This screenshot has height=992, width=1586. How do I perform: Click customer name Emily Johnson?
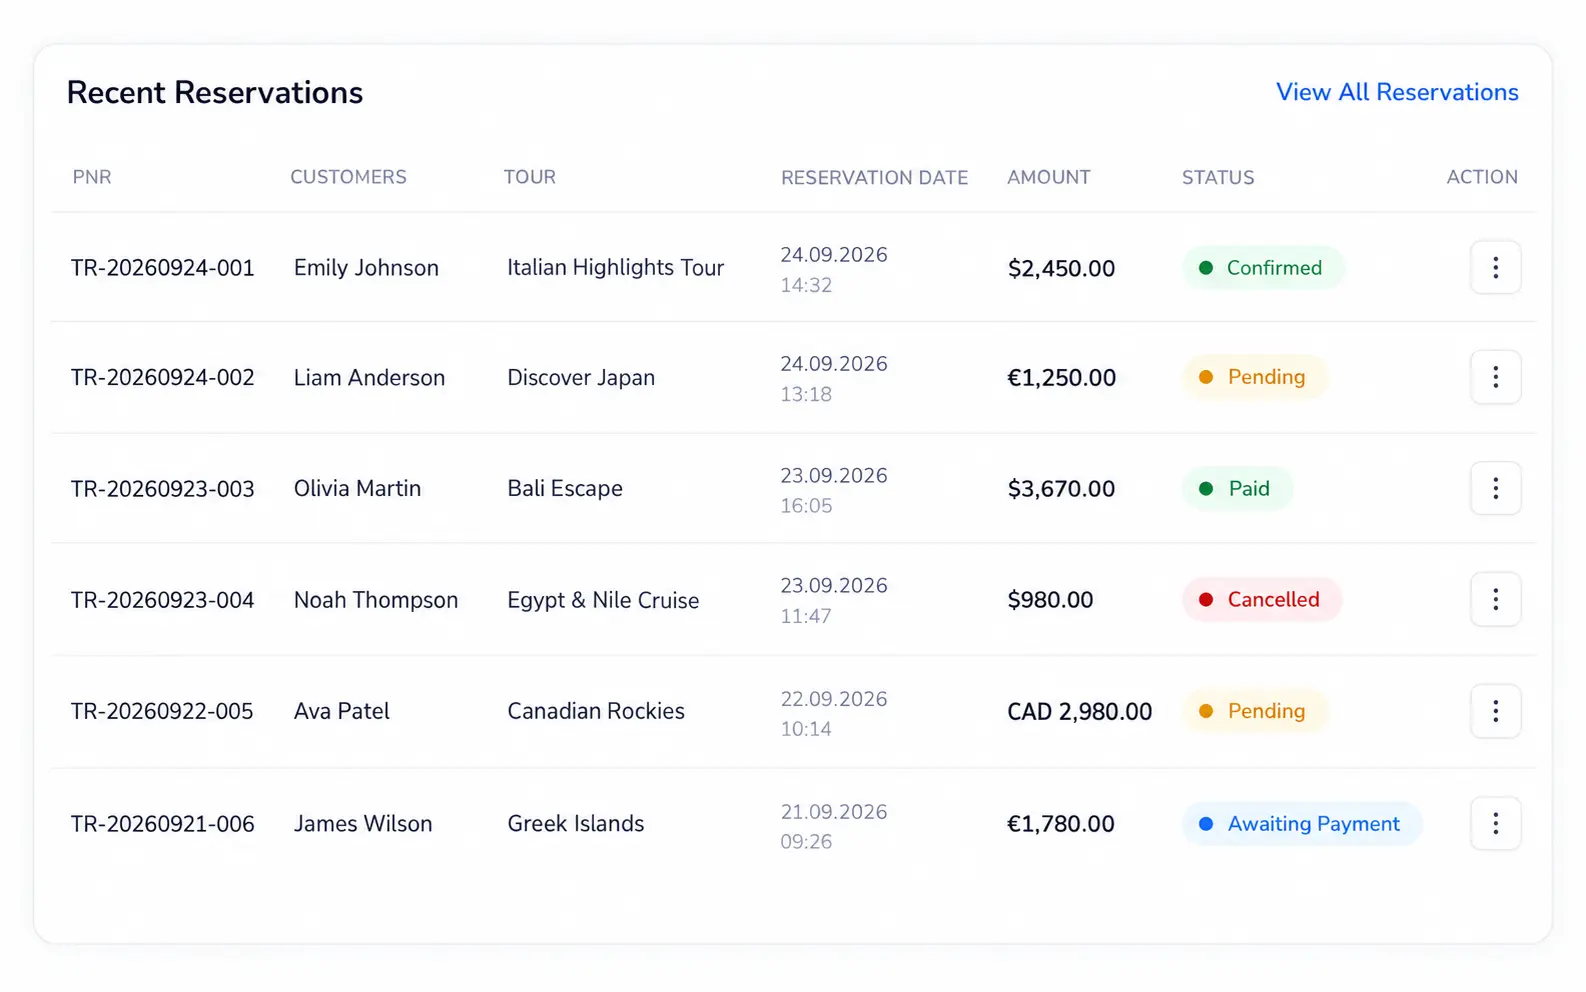(x=366, y=268)
